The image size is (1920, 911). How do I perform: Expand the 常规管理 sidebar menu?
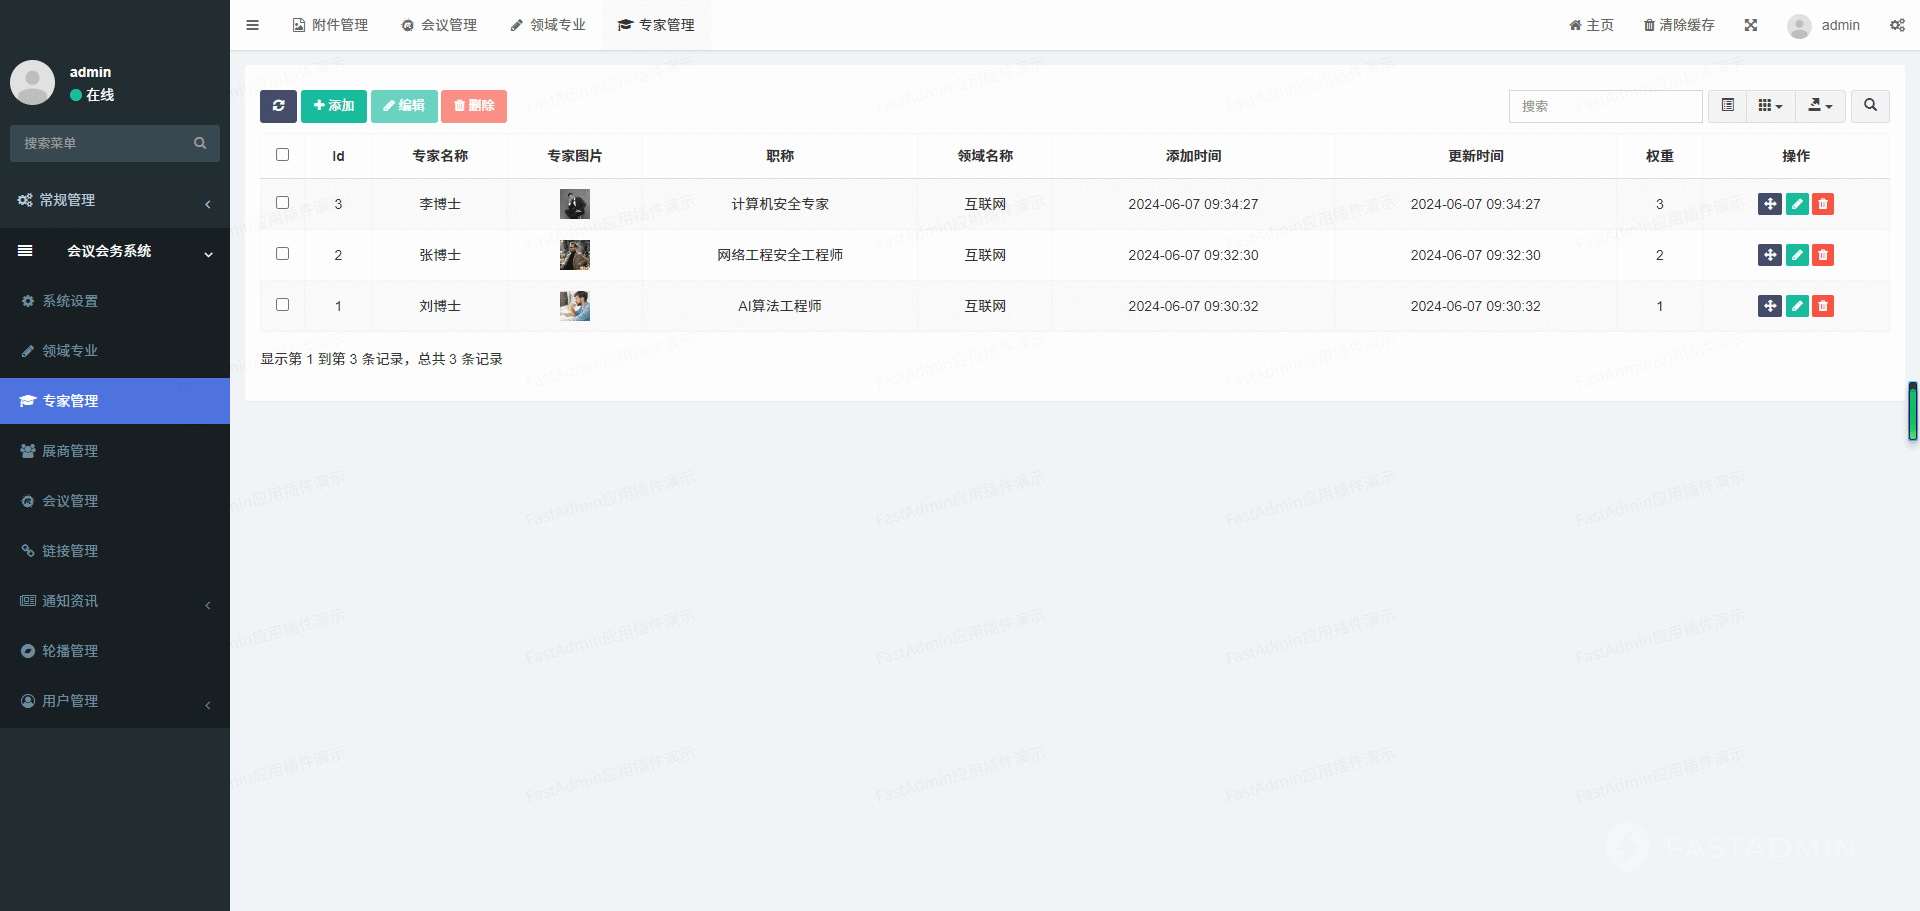click(115, 200)
